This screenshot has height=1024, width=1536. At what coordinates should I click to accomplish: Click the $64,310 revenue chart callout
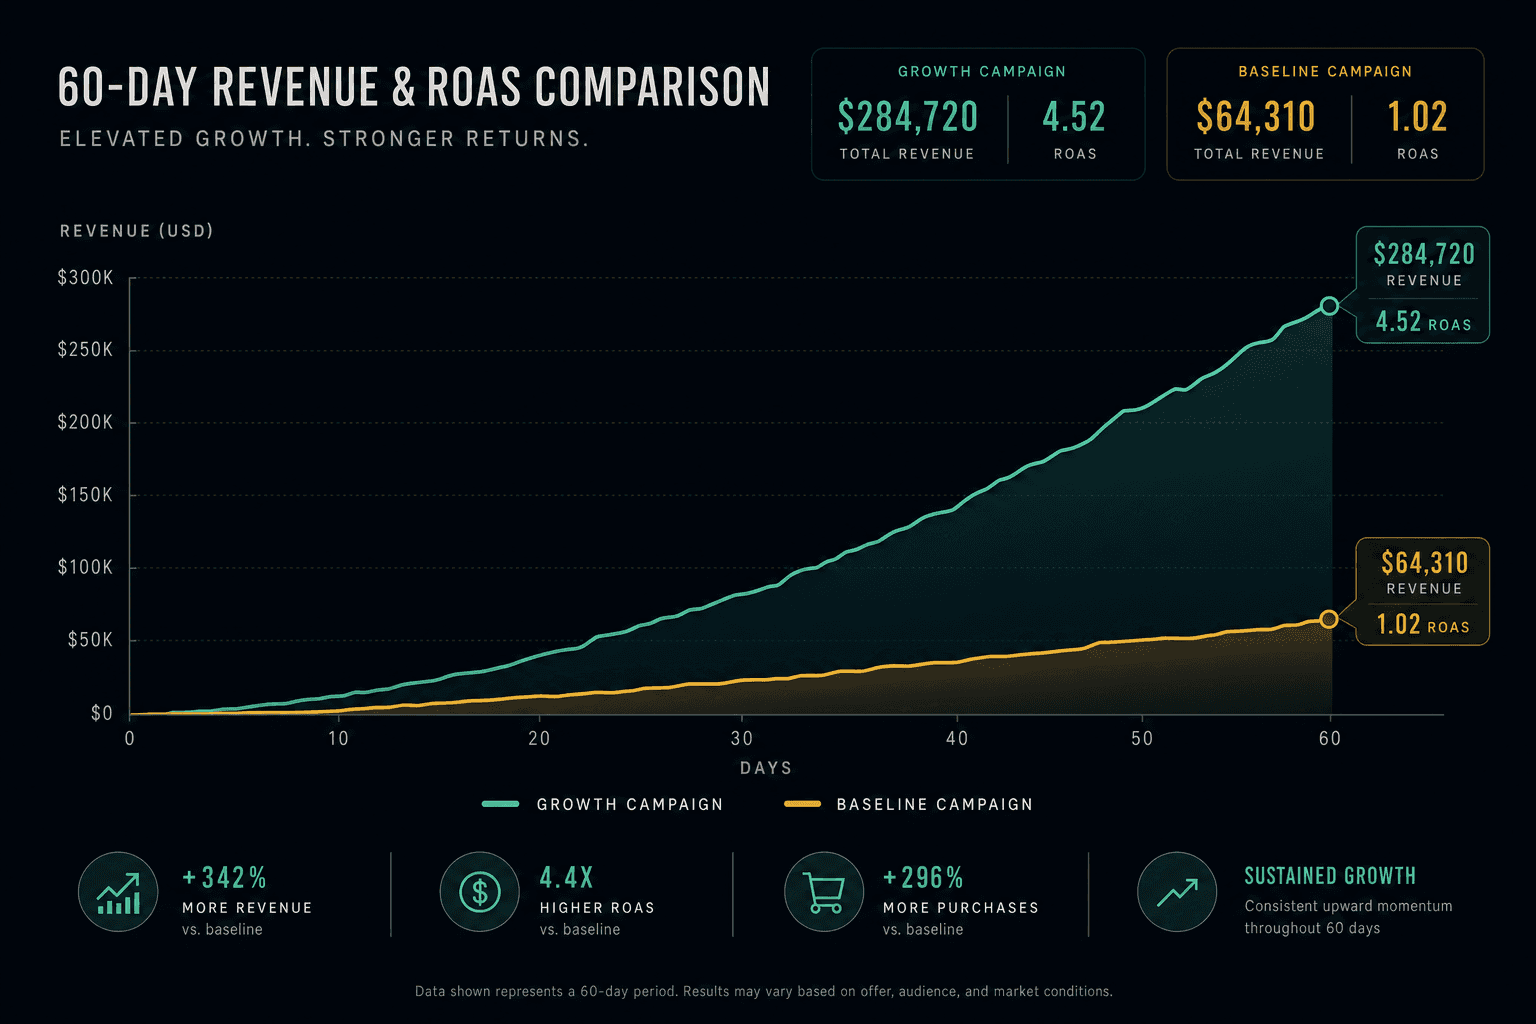pyautogui.click(x=1425, y=563)
